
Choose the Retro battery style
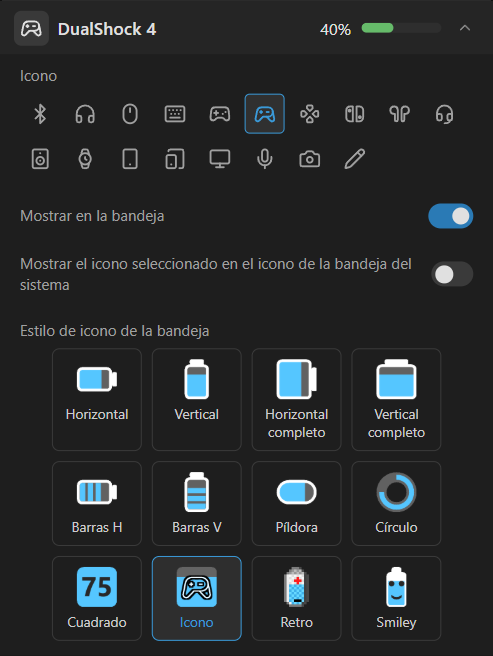297,598
